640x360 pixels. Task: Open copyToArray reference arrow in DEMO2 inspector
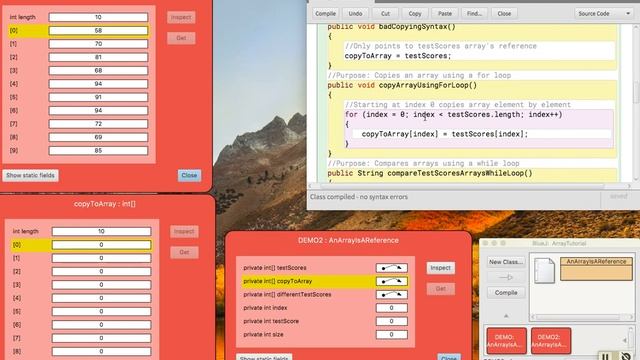click(x=391, y=281)
